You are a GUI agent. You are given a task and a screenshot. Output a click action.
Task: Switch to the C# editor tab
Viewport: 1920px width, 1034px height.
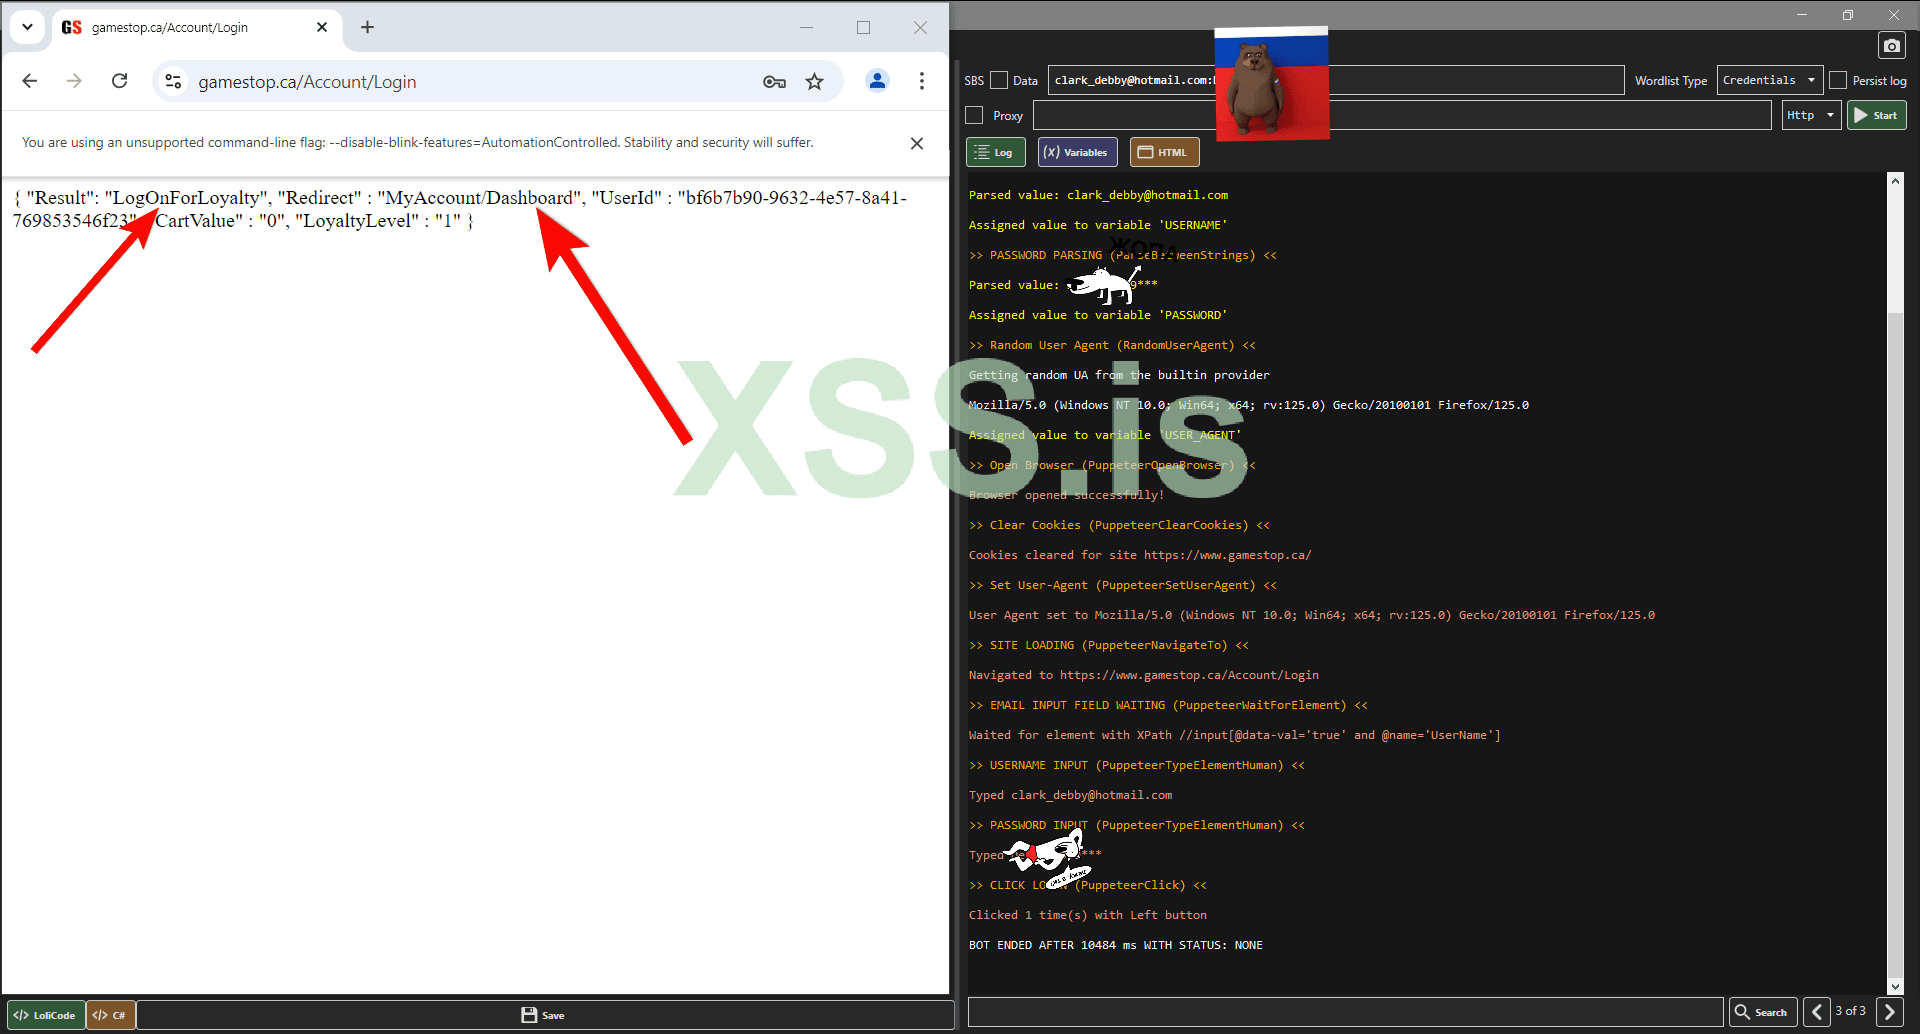tap(110, 1015)
